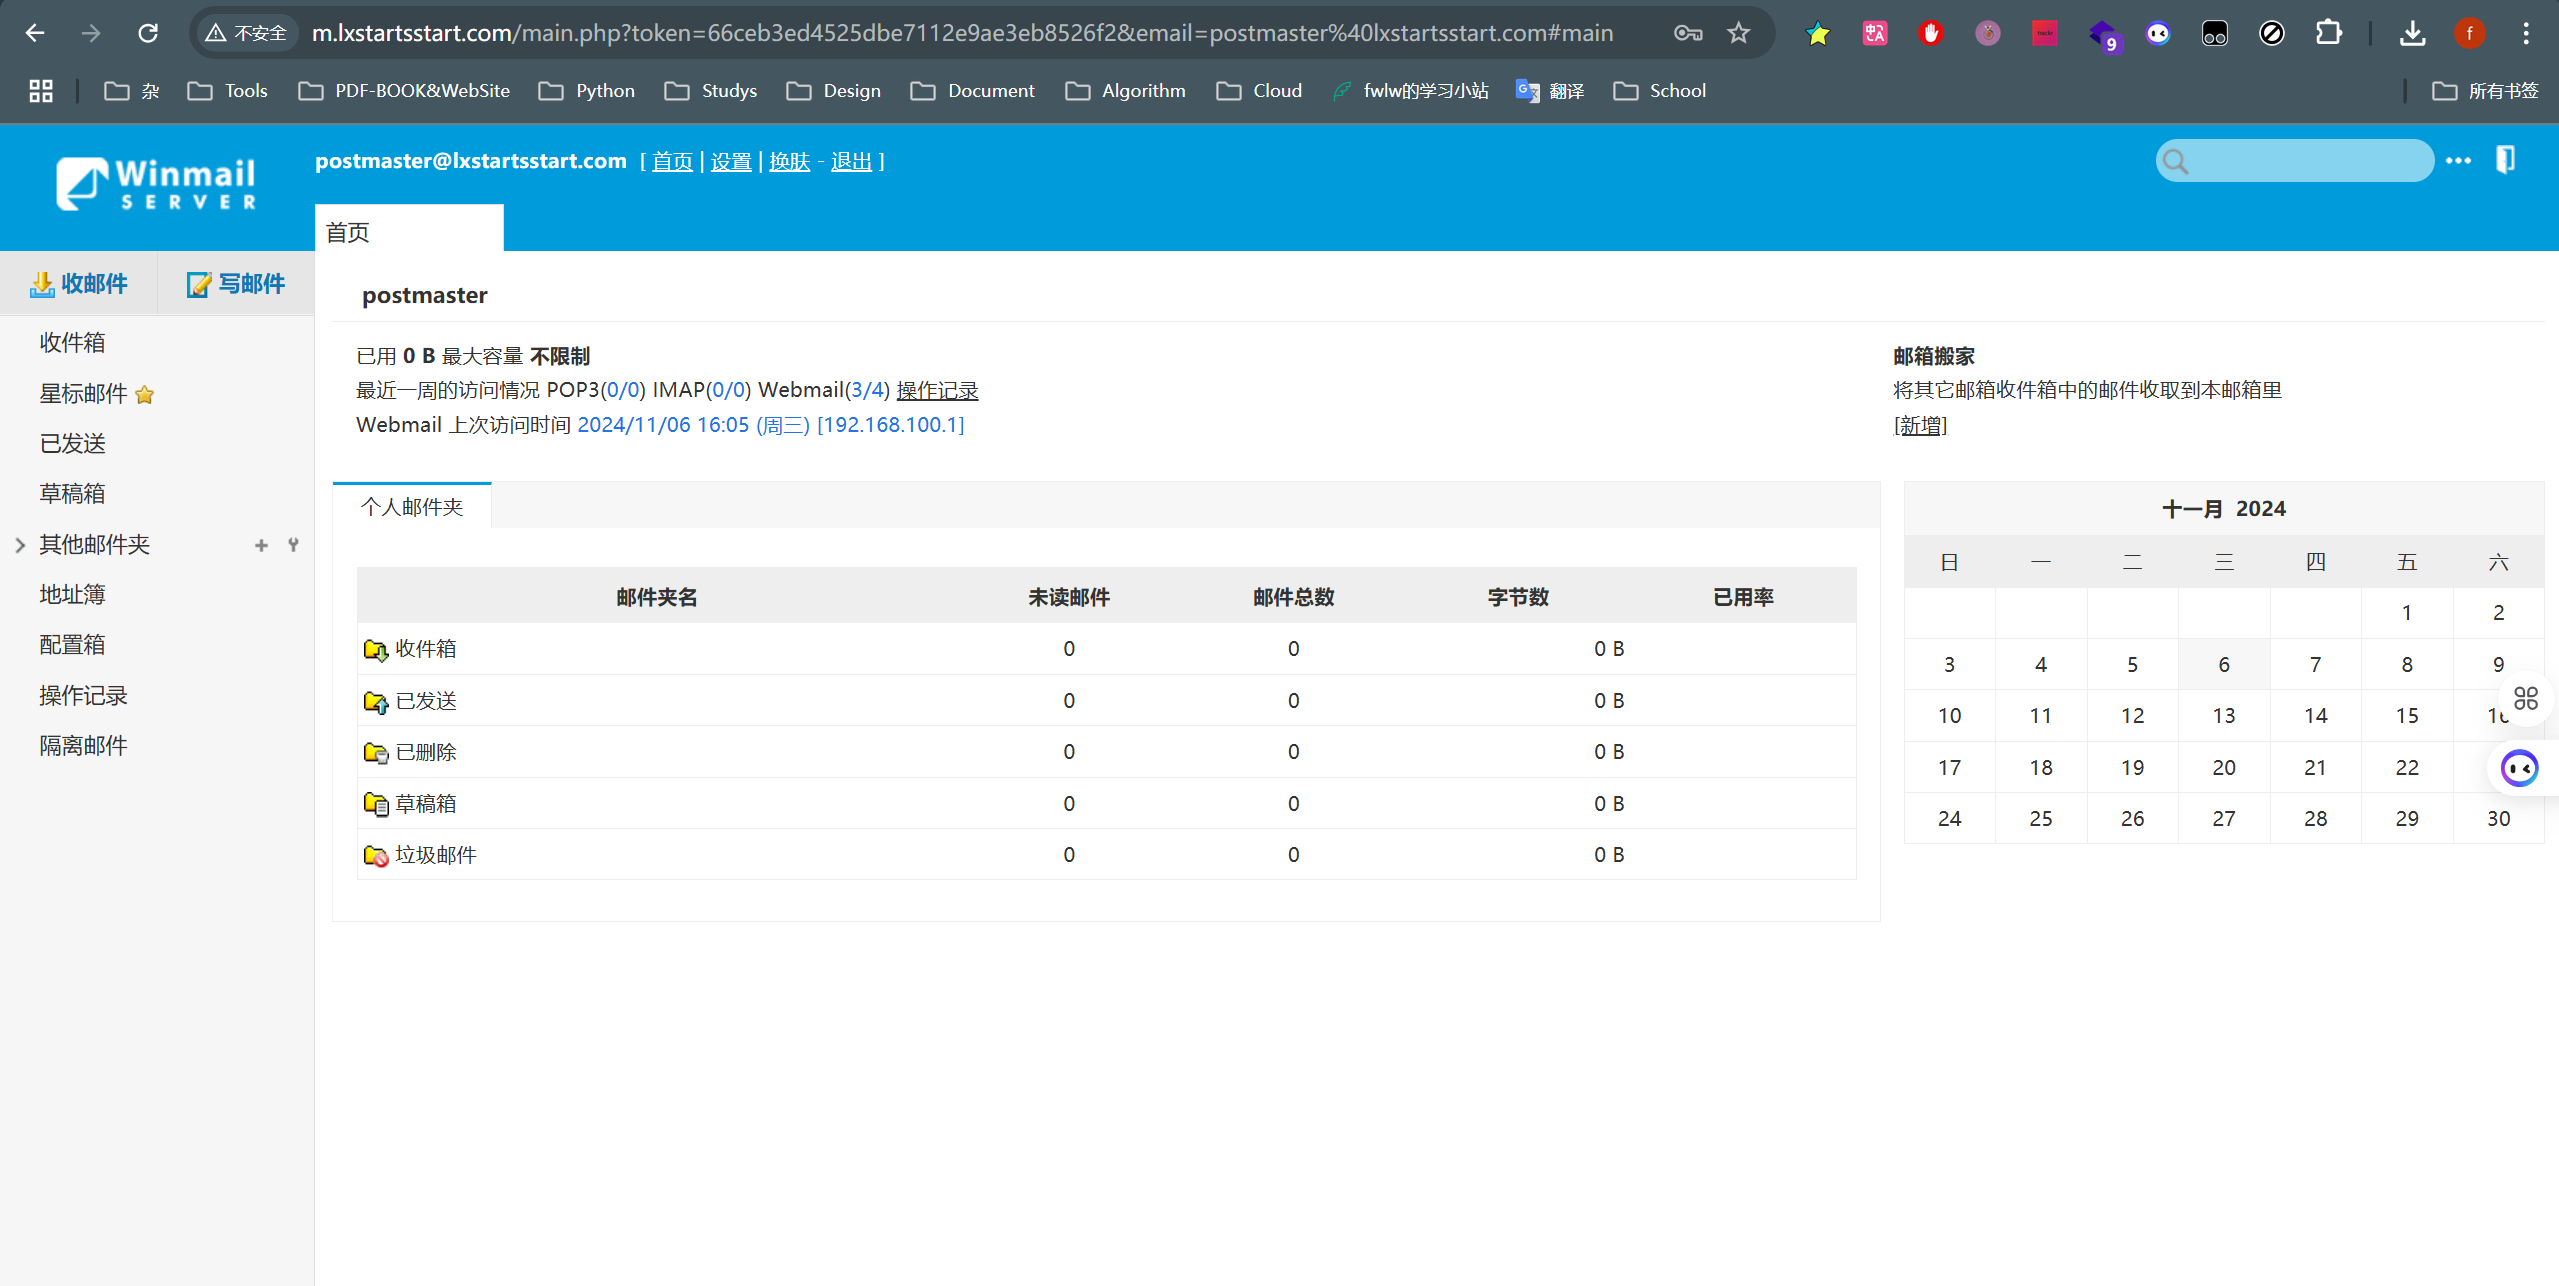Viewport: 2559px width, 1286px height.
Task: Open the Design bookmarks folder
Action: (x=834, y=91)
